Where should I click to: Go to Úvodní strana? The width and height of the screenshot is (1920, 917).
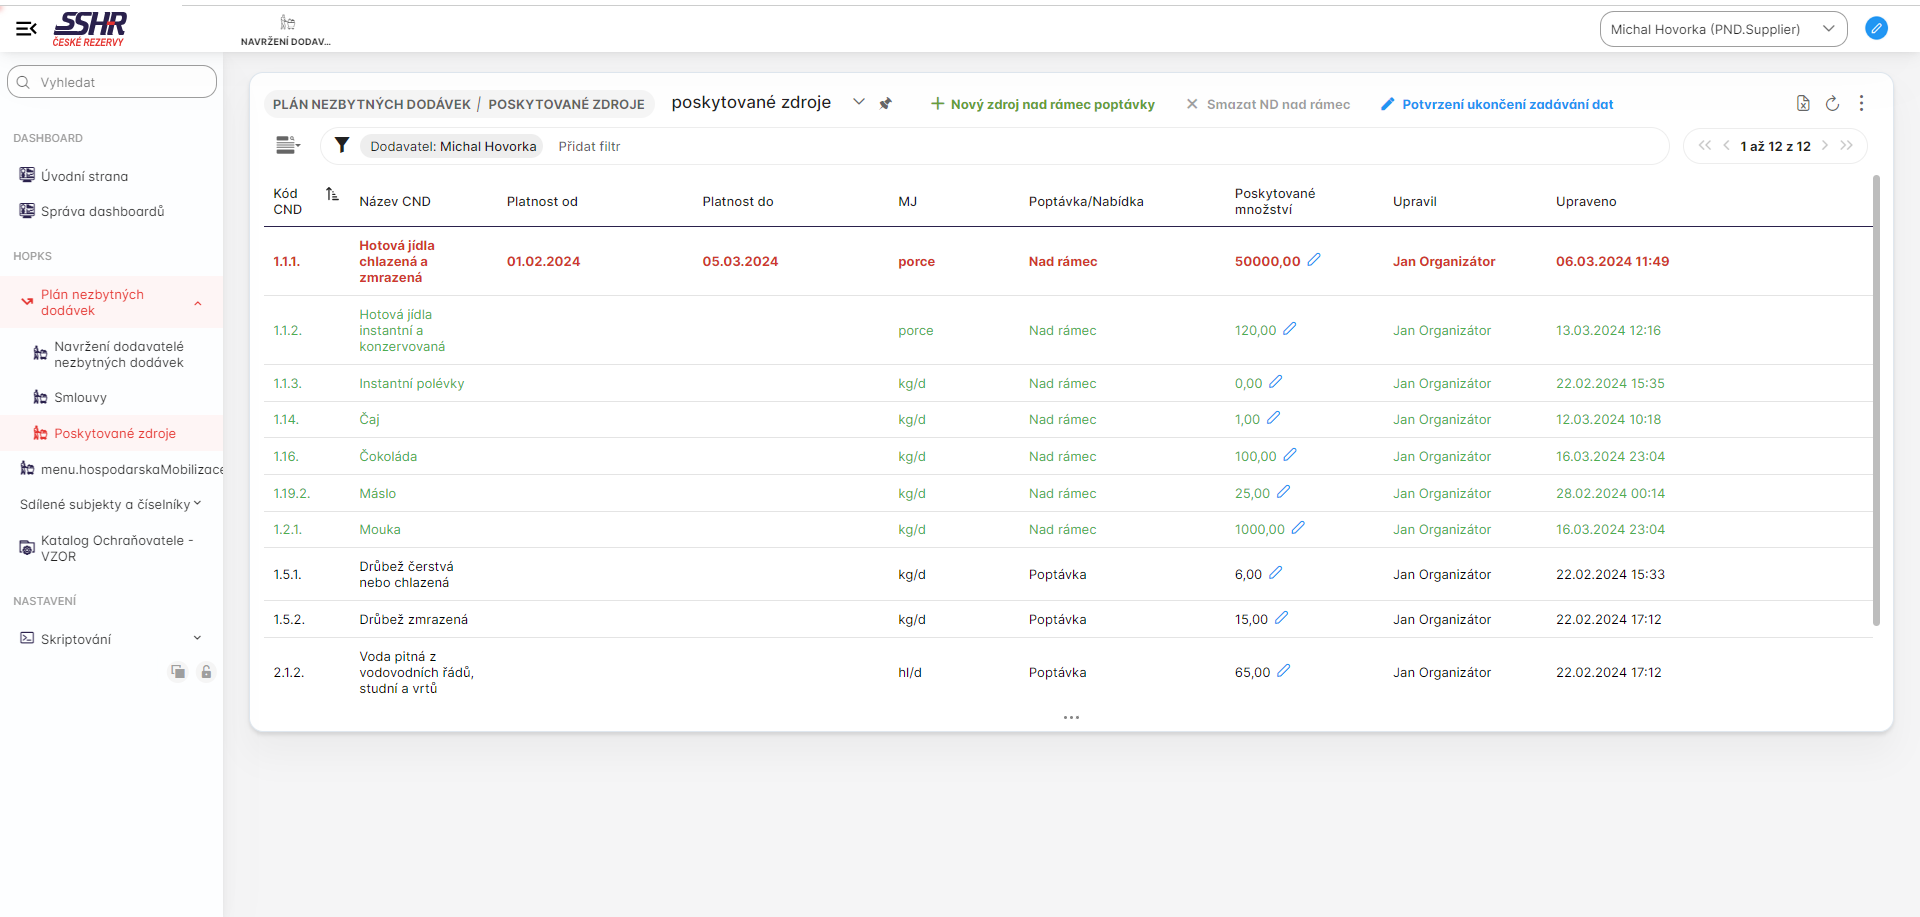pos(84,176)
